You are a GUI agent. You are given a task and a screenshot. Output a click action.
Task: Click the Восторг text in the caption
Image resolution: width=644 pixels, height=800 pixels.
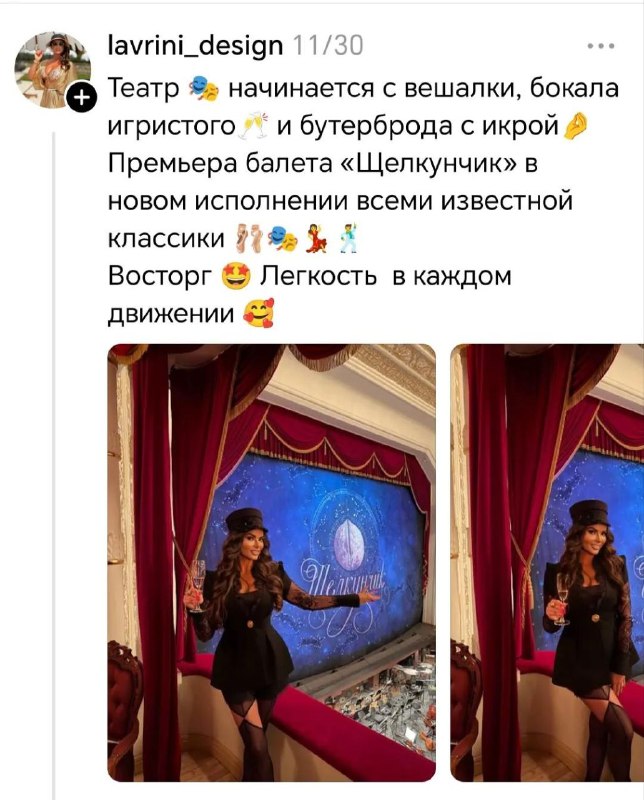click(160, 277)
